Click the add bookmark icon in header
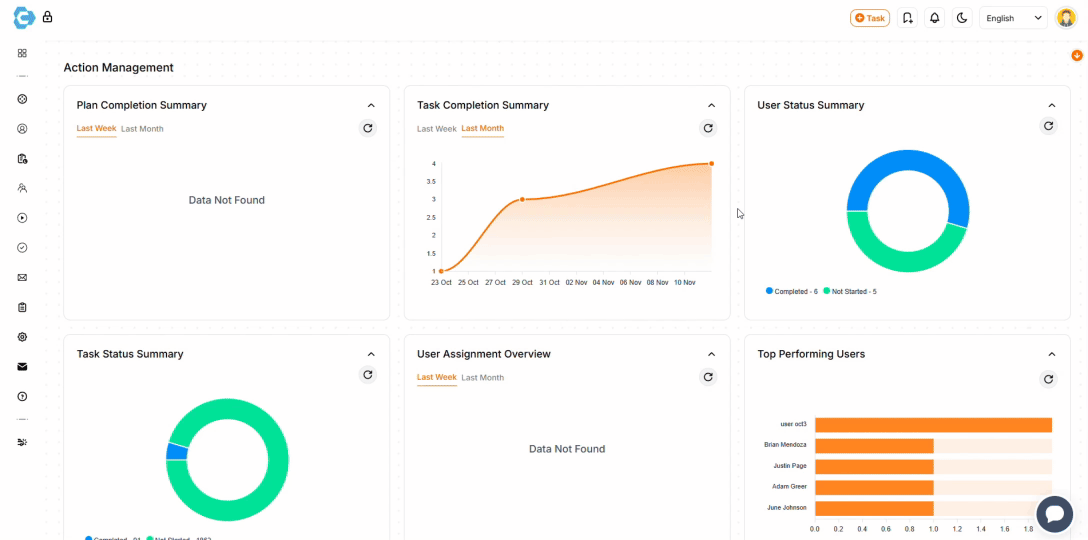This screenshot has width=1088, height=540. pyautogui.click(x=907, y=18)
